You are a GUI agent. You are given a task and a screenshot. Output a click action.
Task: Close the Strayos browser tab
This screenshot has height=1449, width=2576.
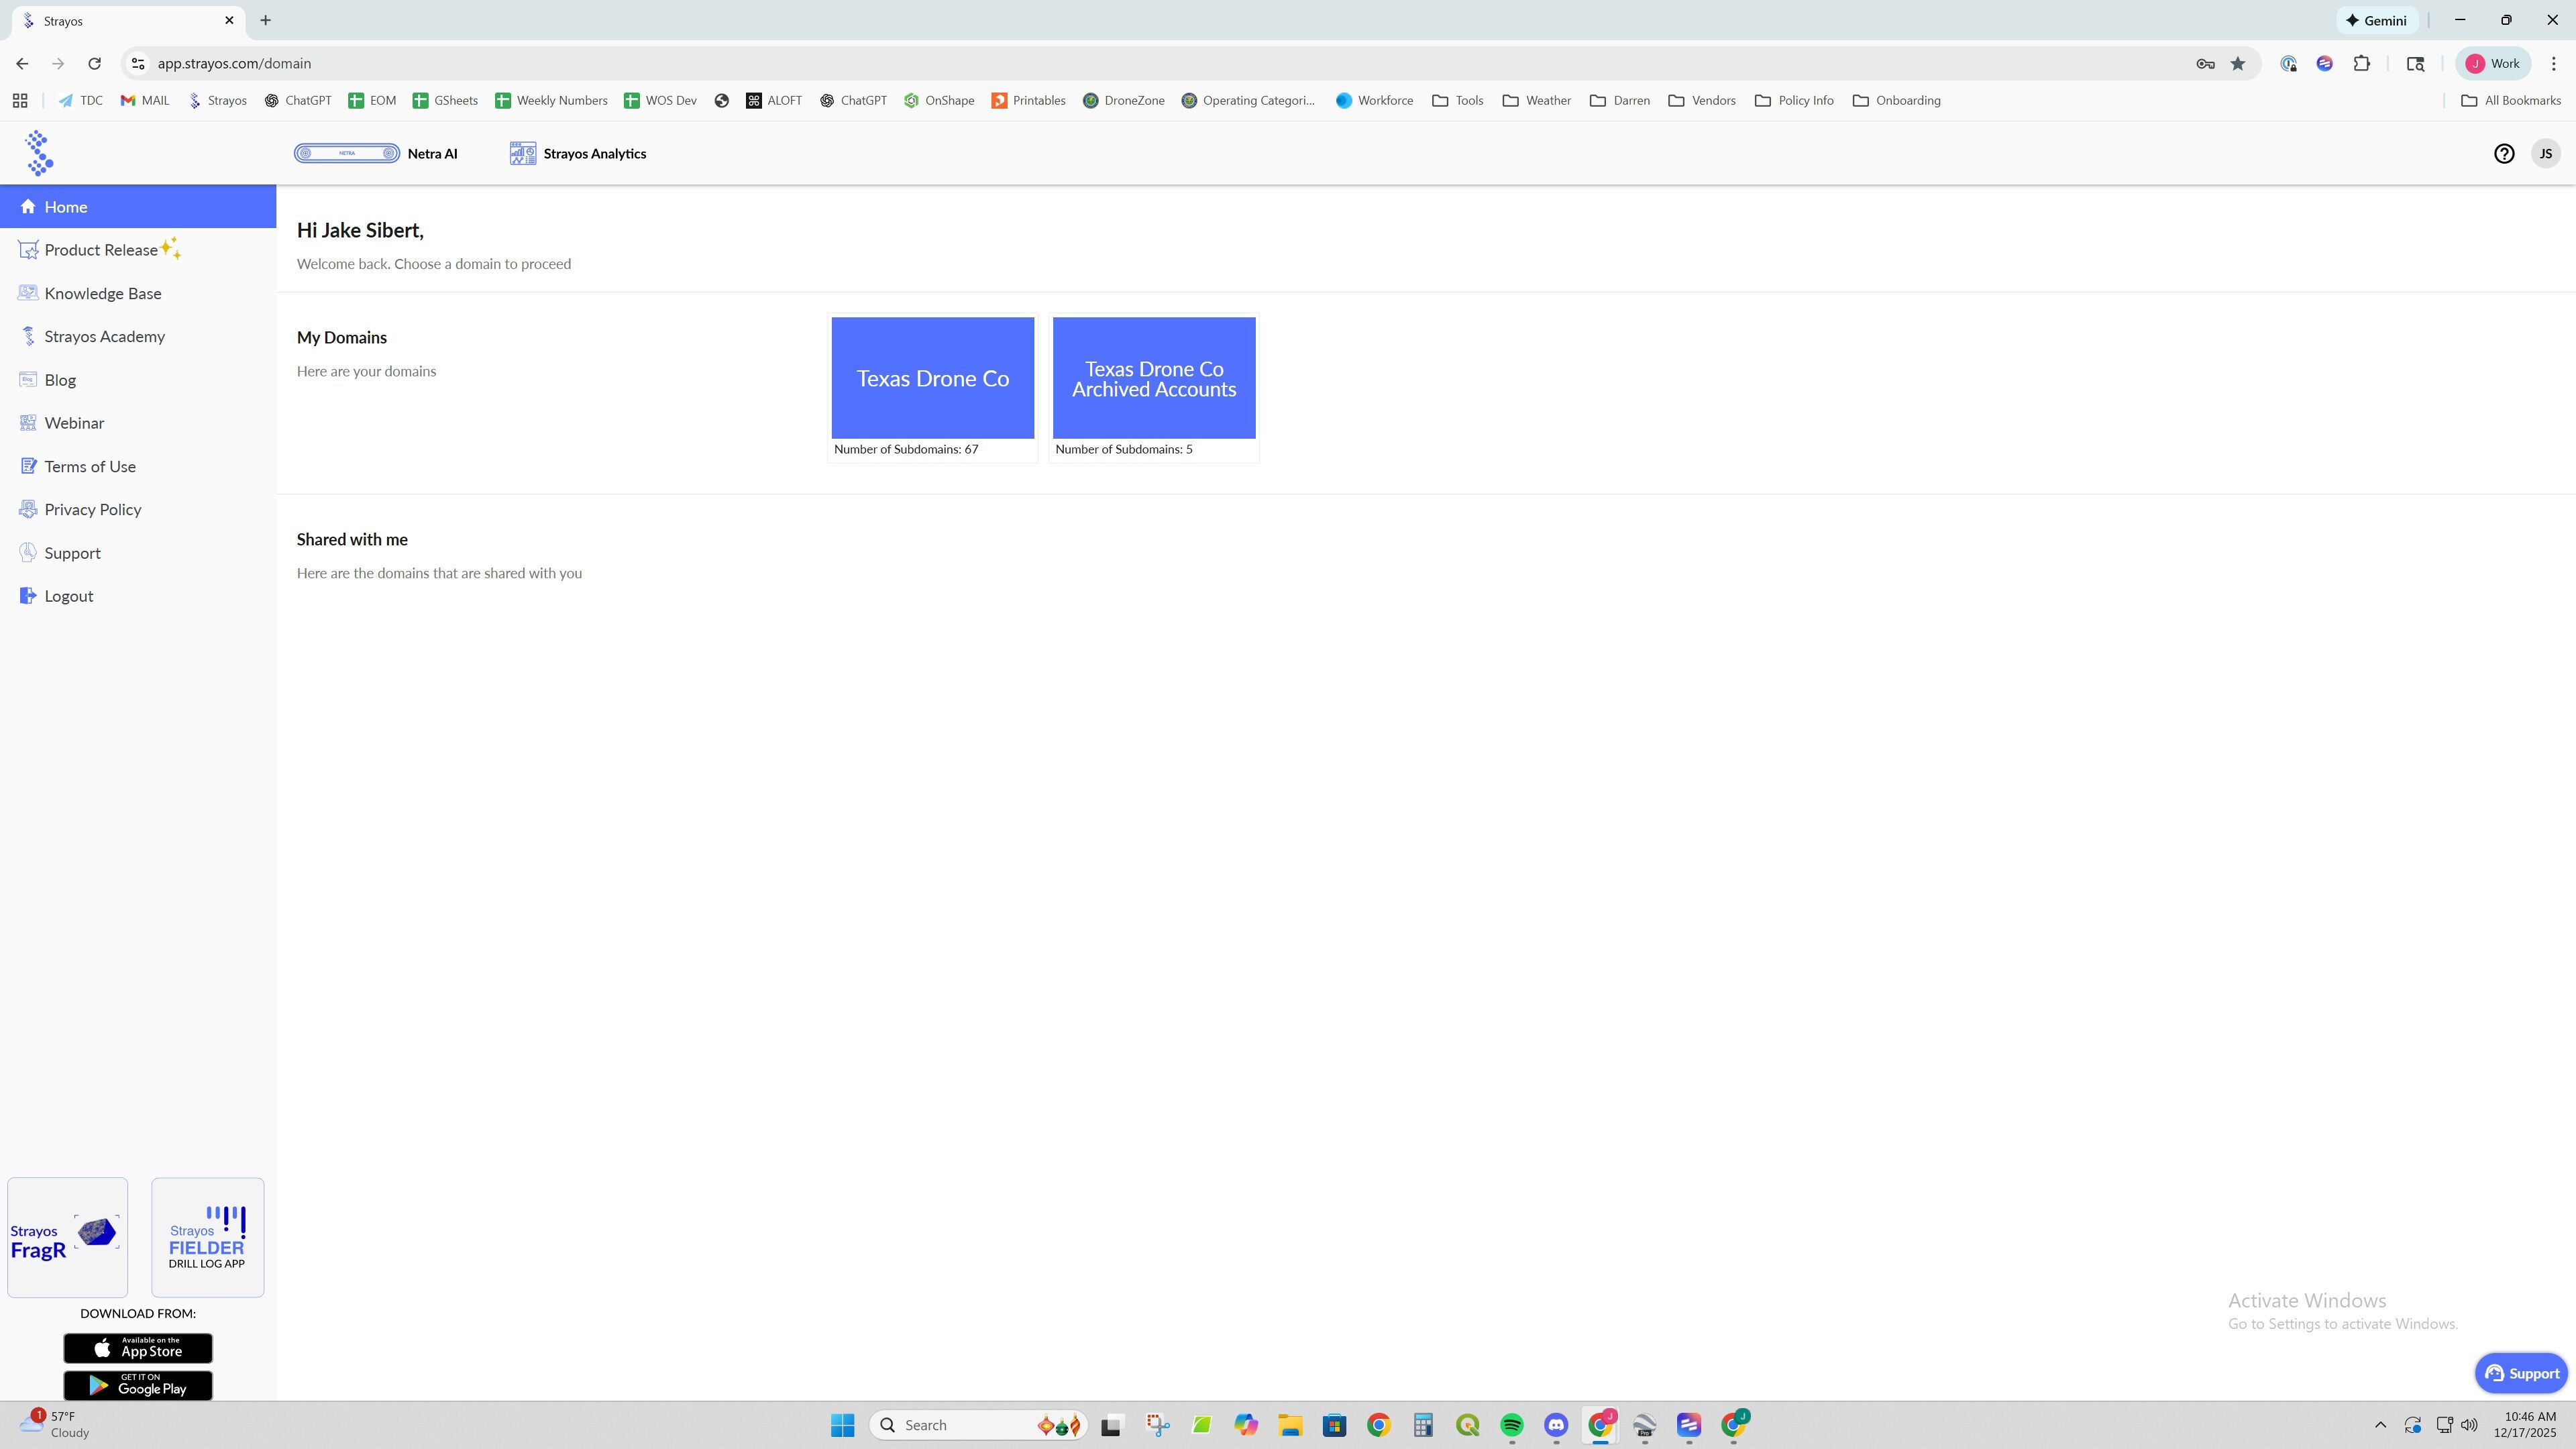(x=229, y=20)
